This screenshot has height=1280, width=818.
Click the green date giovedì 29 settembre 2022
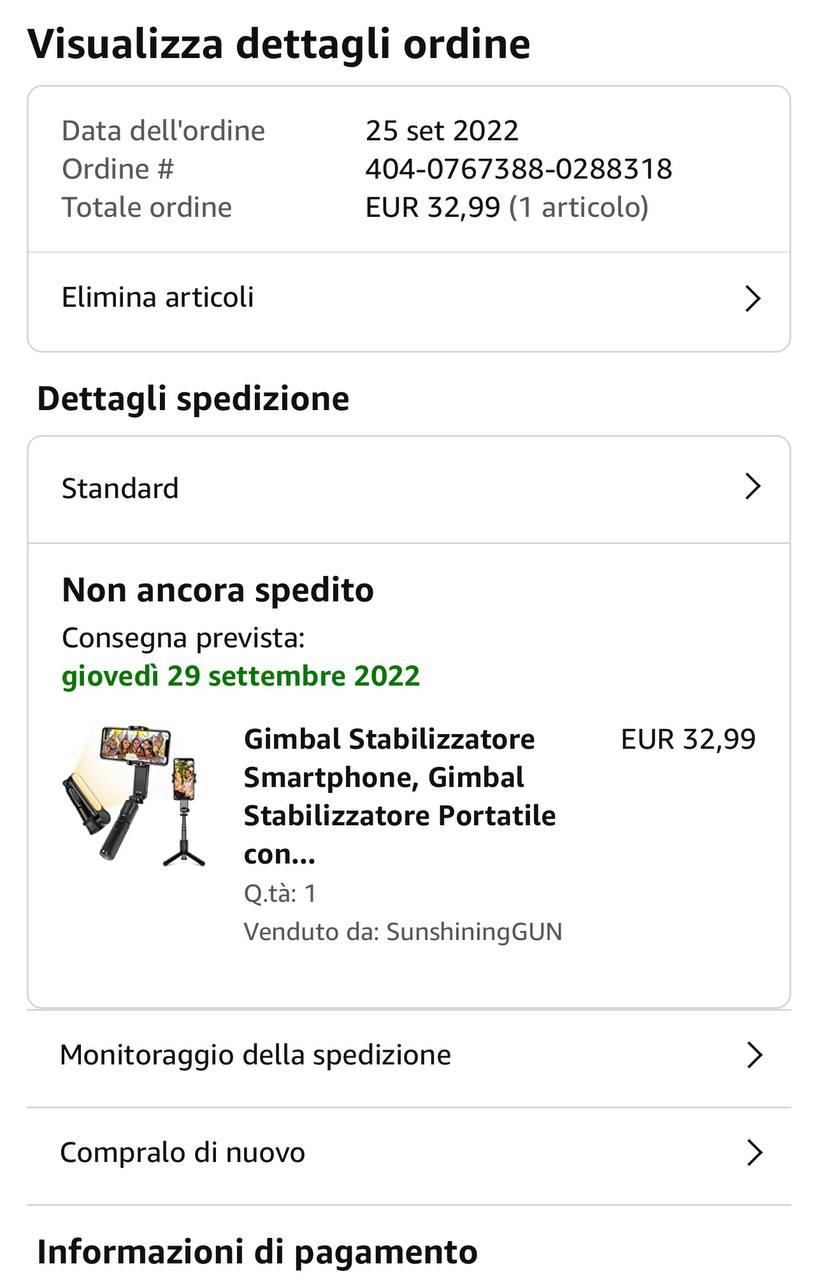tap(240, 676)
